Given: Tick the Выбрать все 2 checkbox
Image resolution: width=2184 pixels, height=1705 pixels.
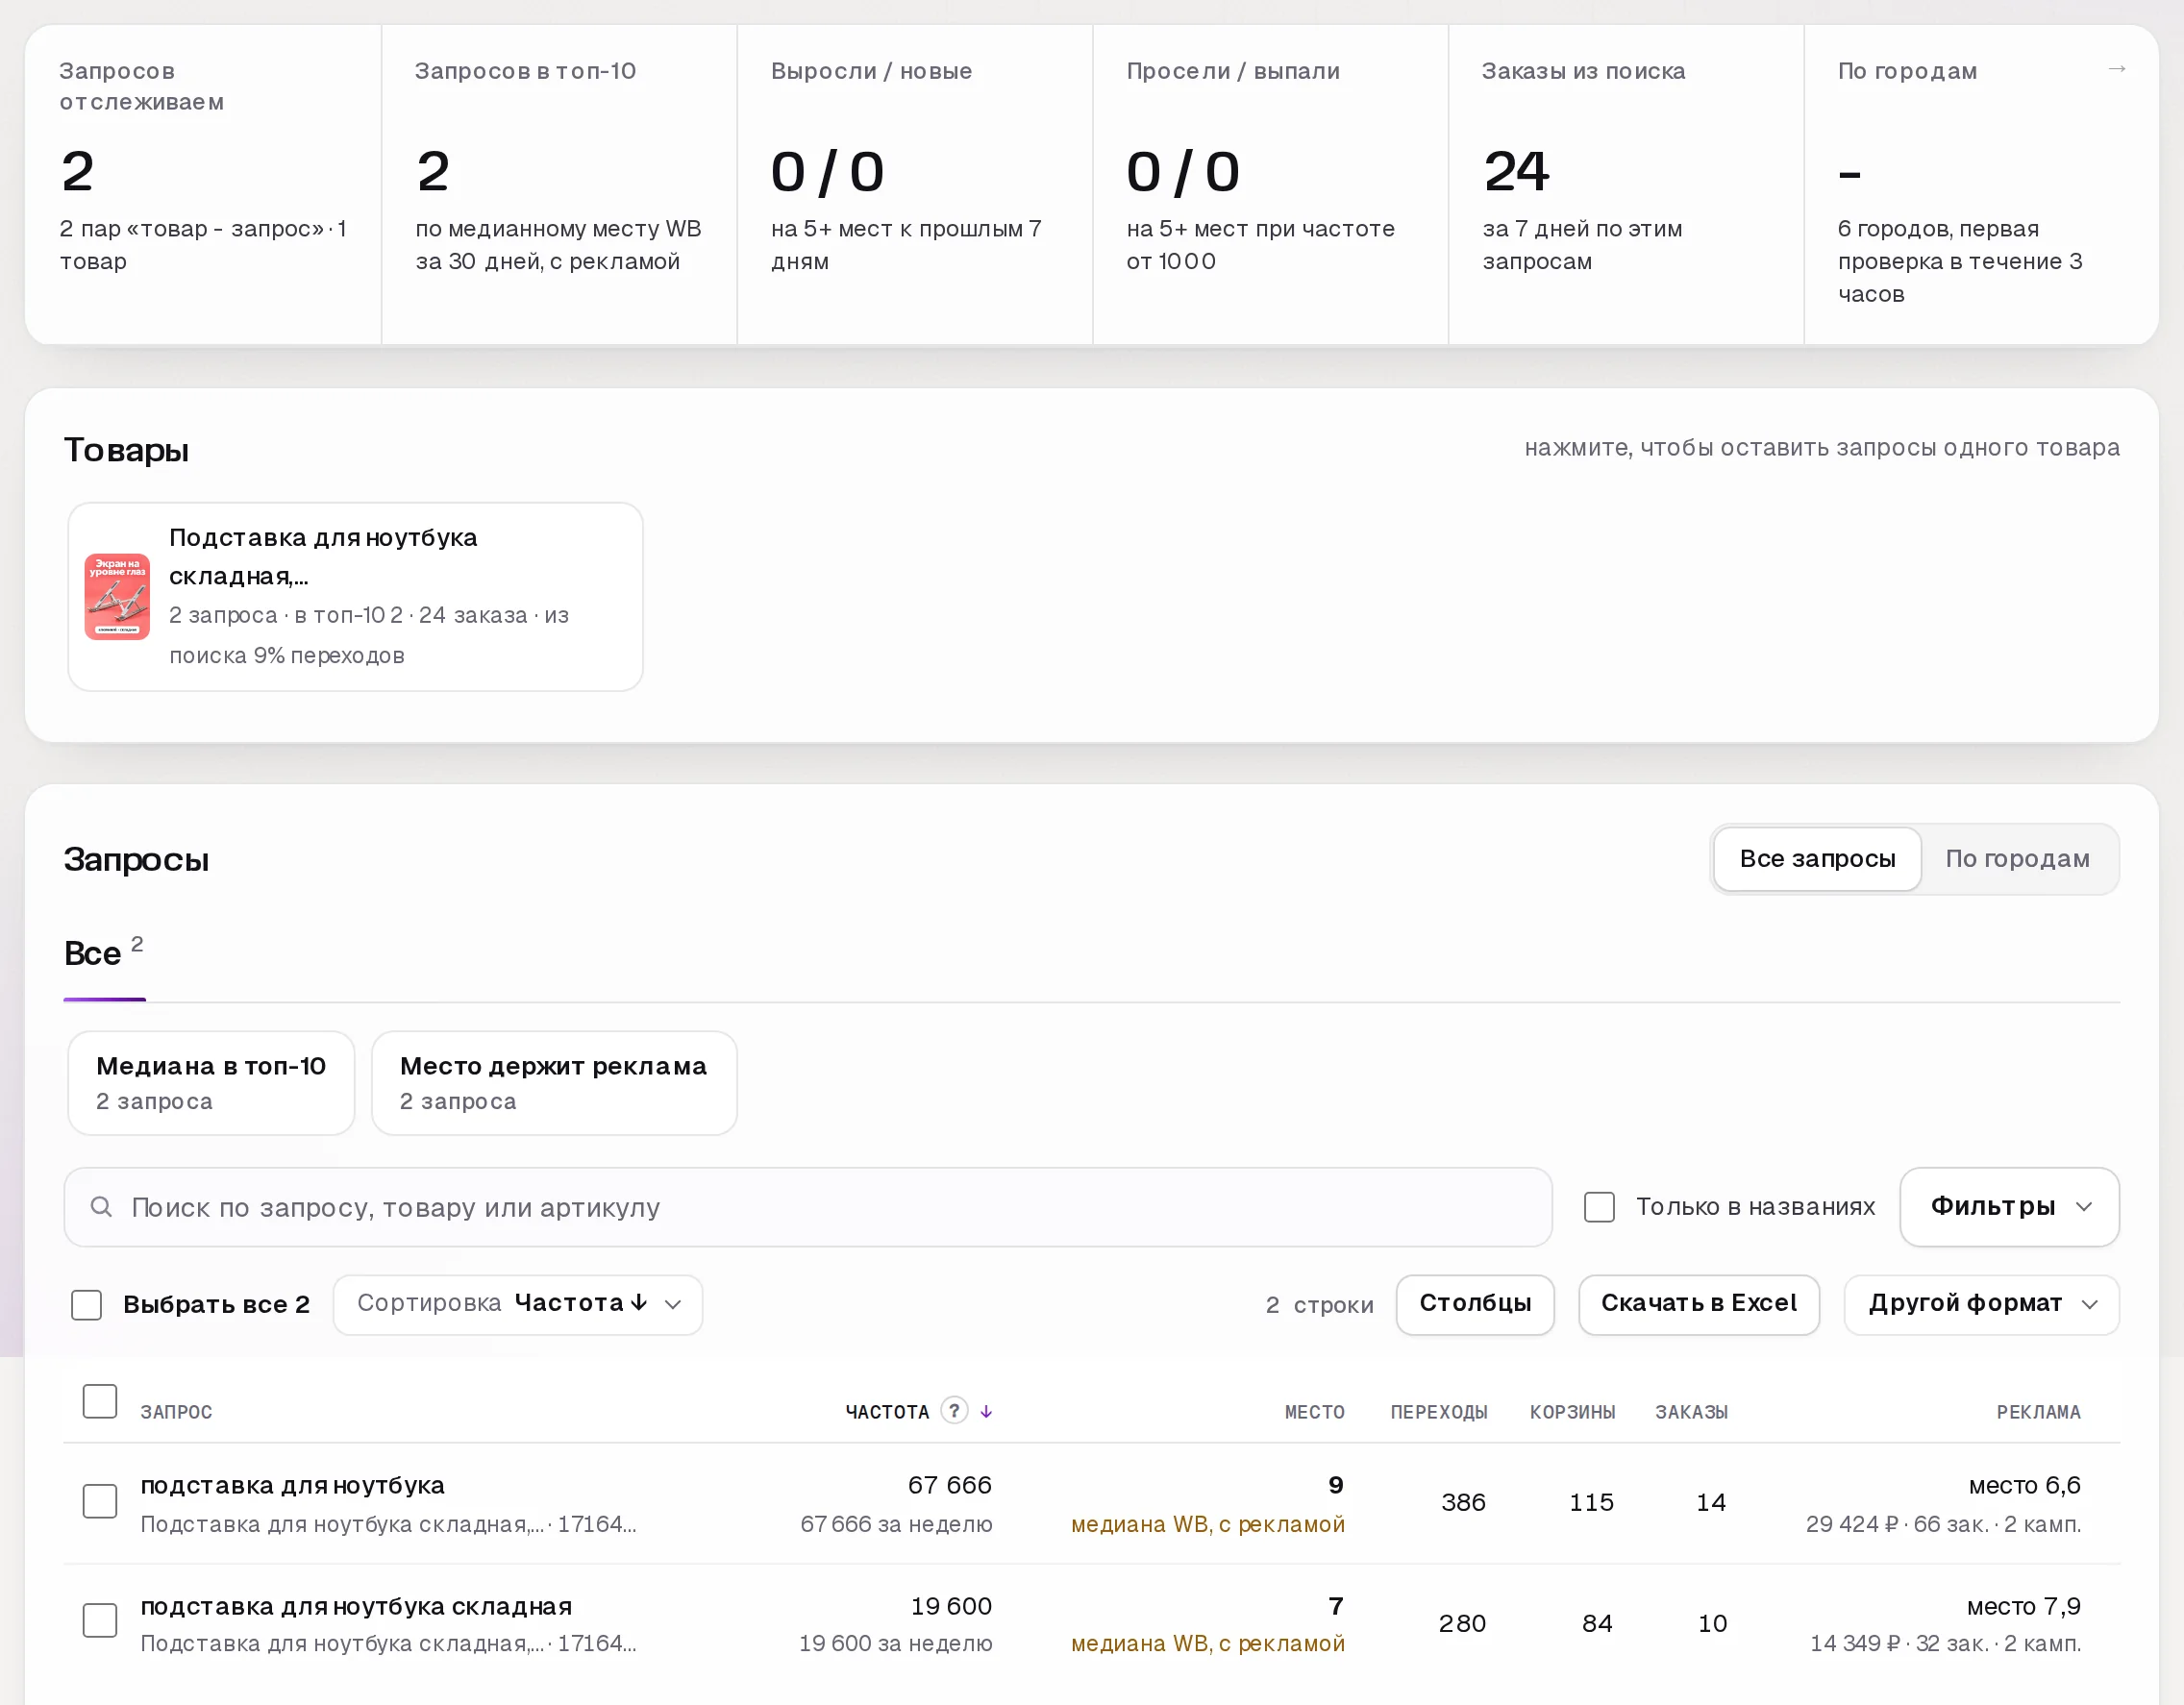Looking at the screenshot, I should [87, 1304].
